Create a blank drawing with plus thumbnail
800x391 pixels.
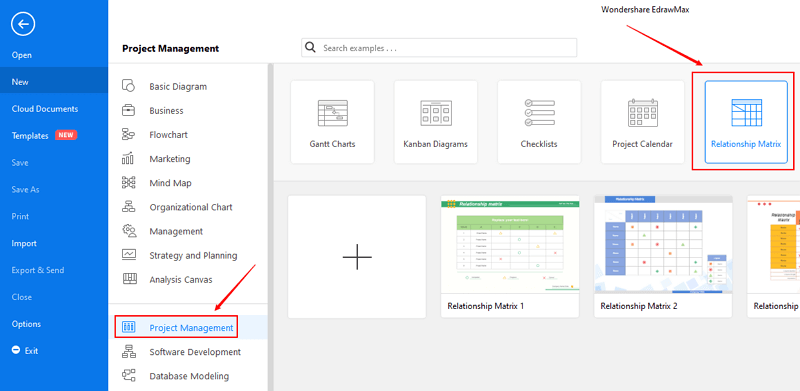coord(357,257)
